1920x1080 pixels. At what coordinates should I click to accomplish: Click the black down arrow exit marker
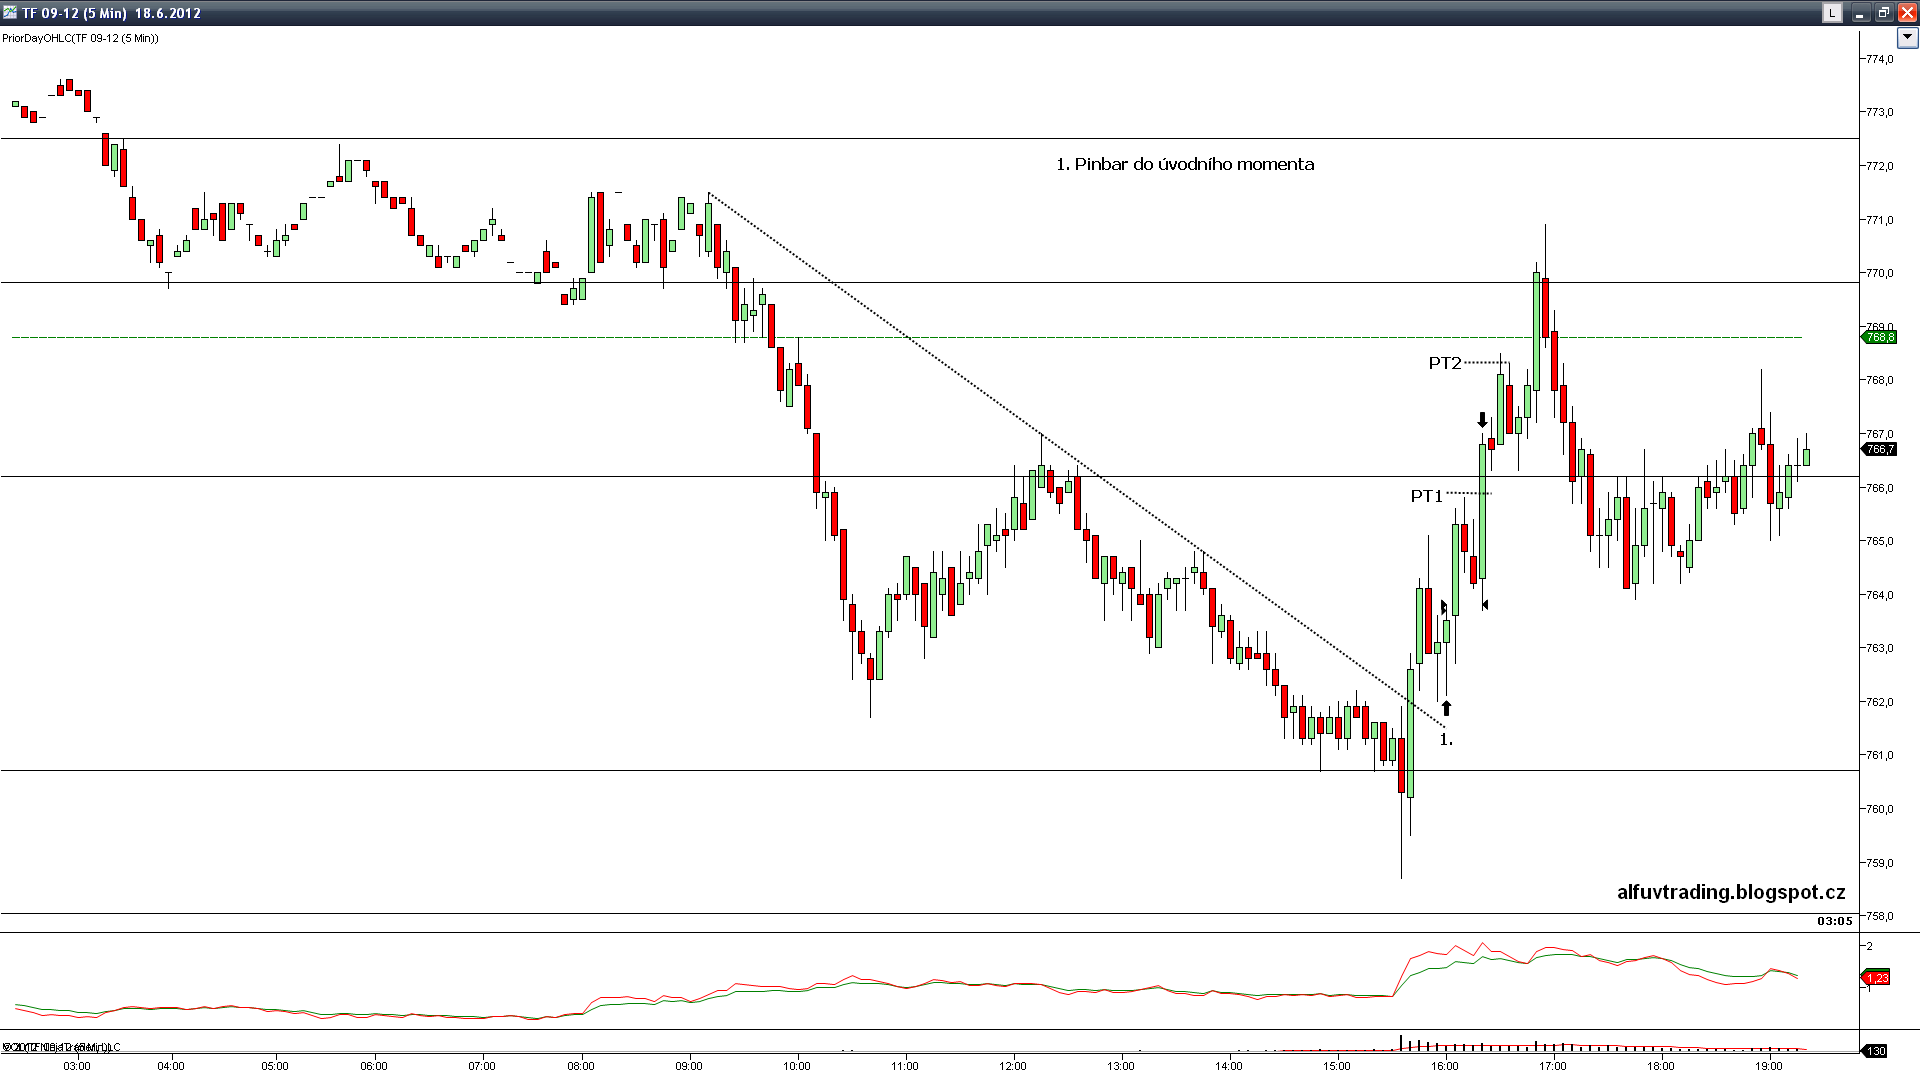tap(1482, 420)
